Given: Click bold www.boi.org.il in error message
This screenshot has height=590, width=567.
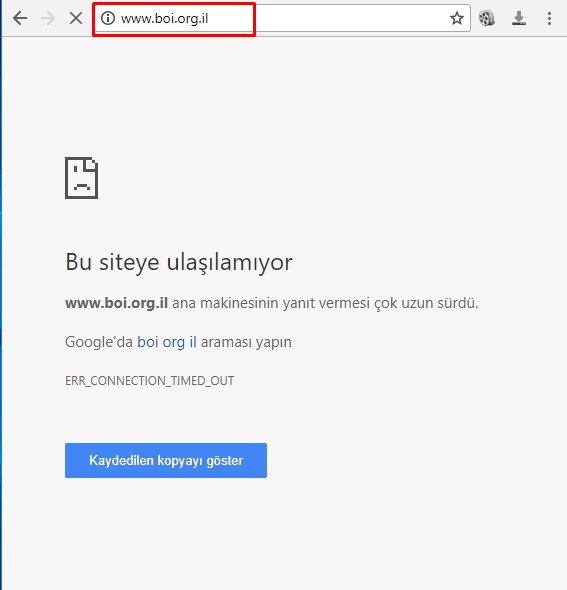Looking at the screenshot, I should 116,303.
